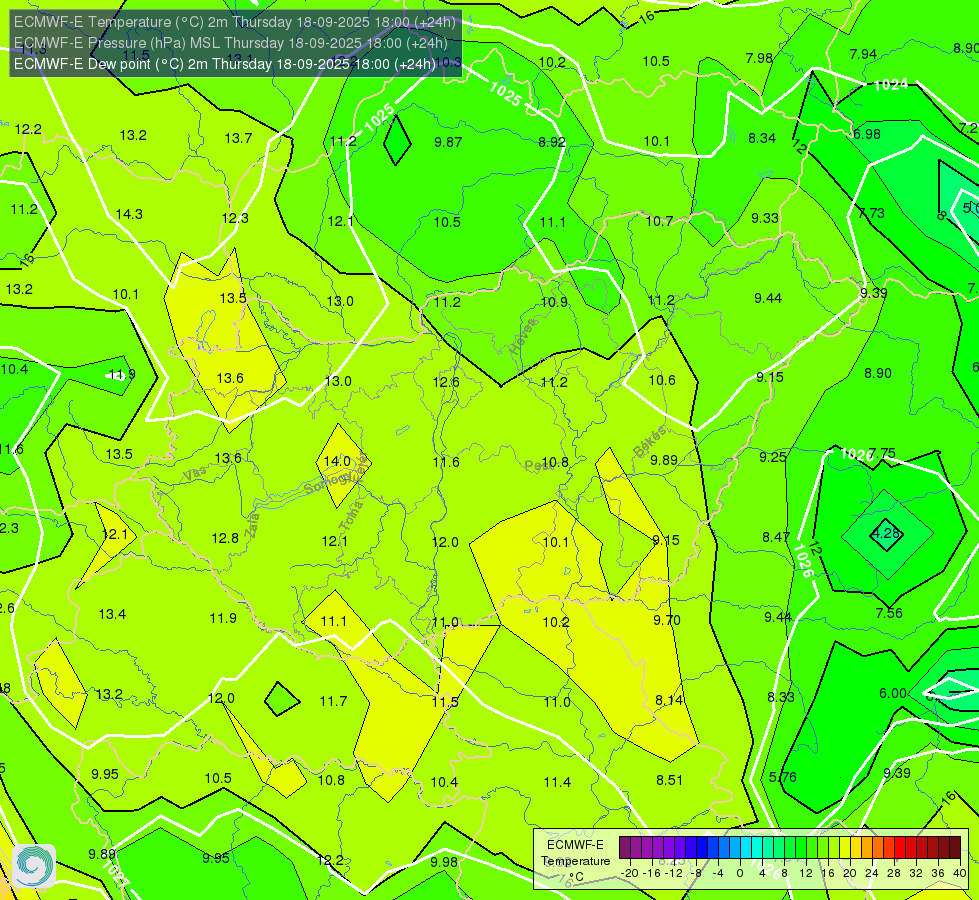Click the map value 9.33
Image resolution: width=979 pixels, height=900 pixels.
(x=765, y=218)
